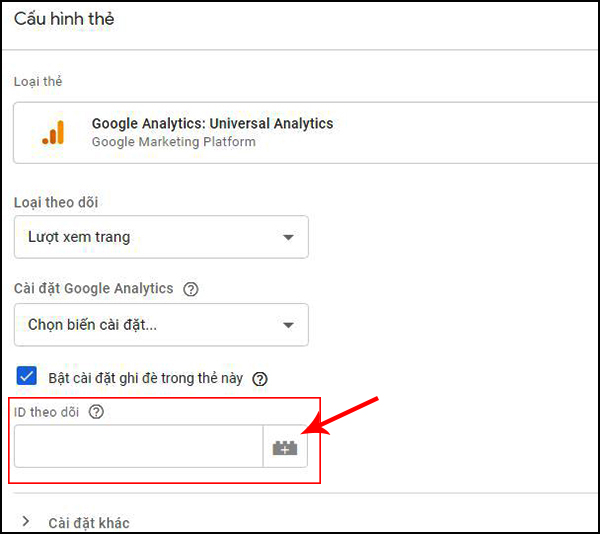The width and height of the screenshot is (600, 534).
Task: Click the Google Marketing Platform subtitle
Action: point(174,142)
